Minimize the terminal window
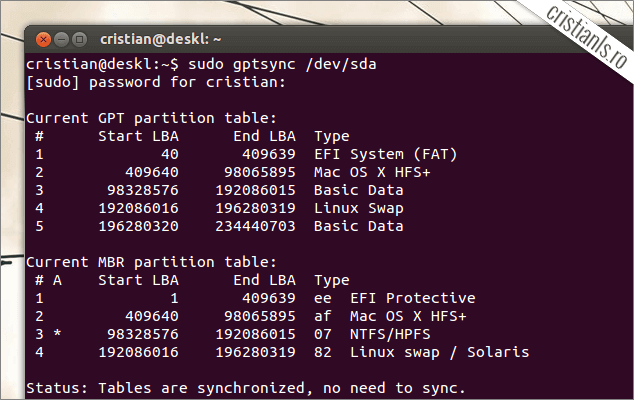634x400 pixels. [62, 40]
